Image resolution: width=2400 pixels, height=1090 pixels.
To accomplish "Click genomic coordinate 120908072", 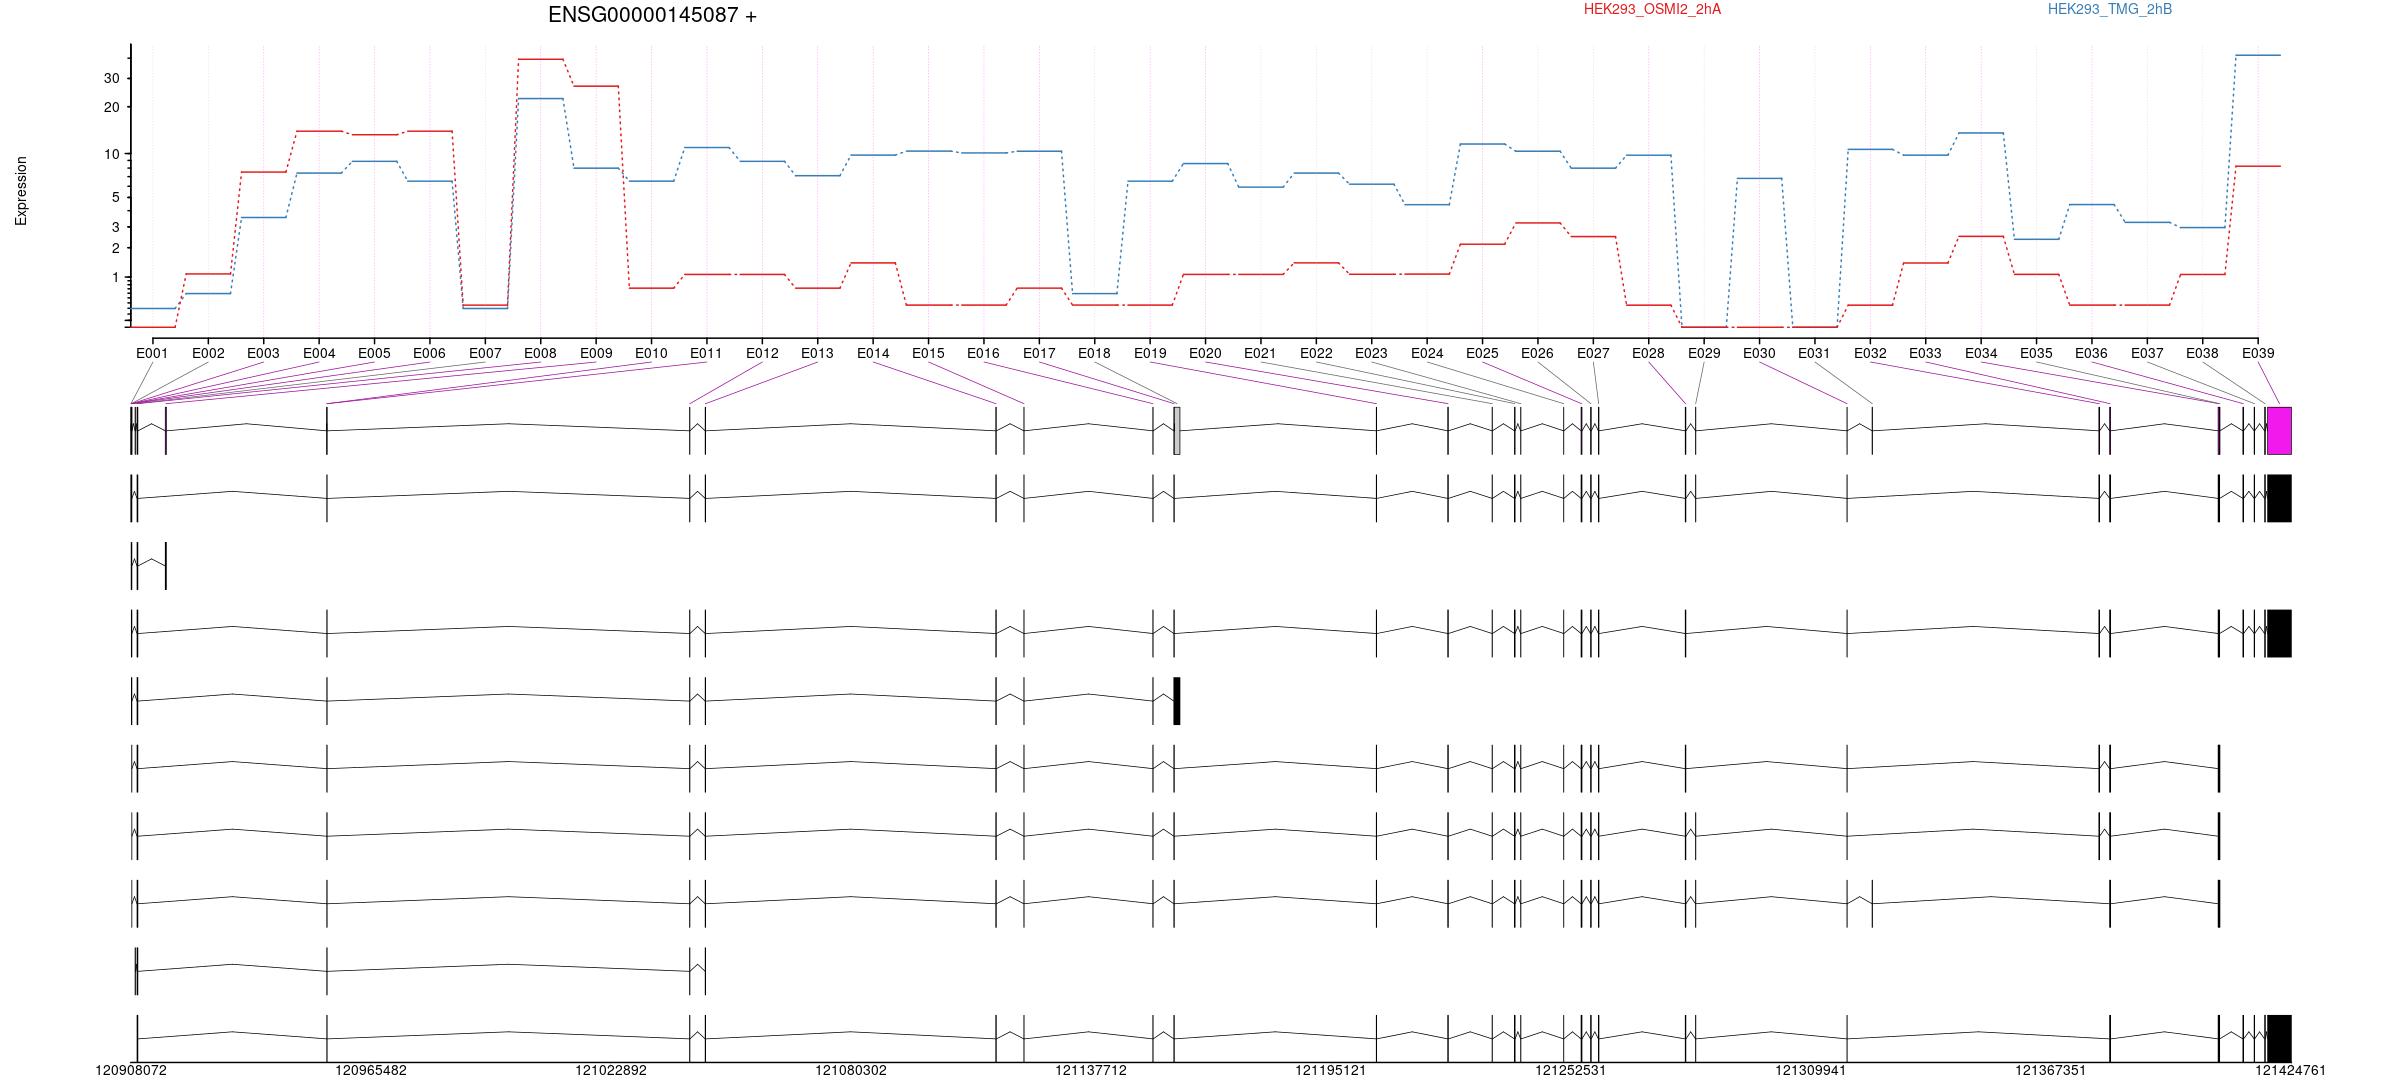I will pyautogui.click(x=131, y=1070).
